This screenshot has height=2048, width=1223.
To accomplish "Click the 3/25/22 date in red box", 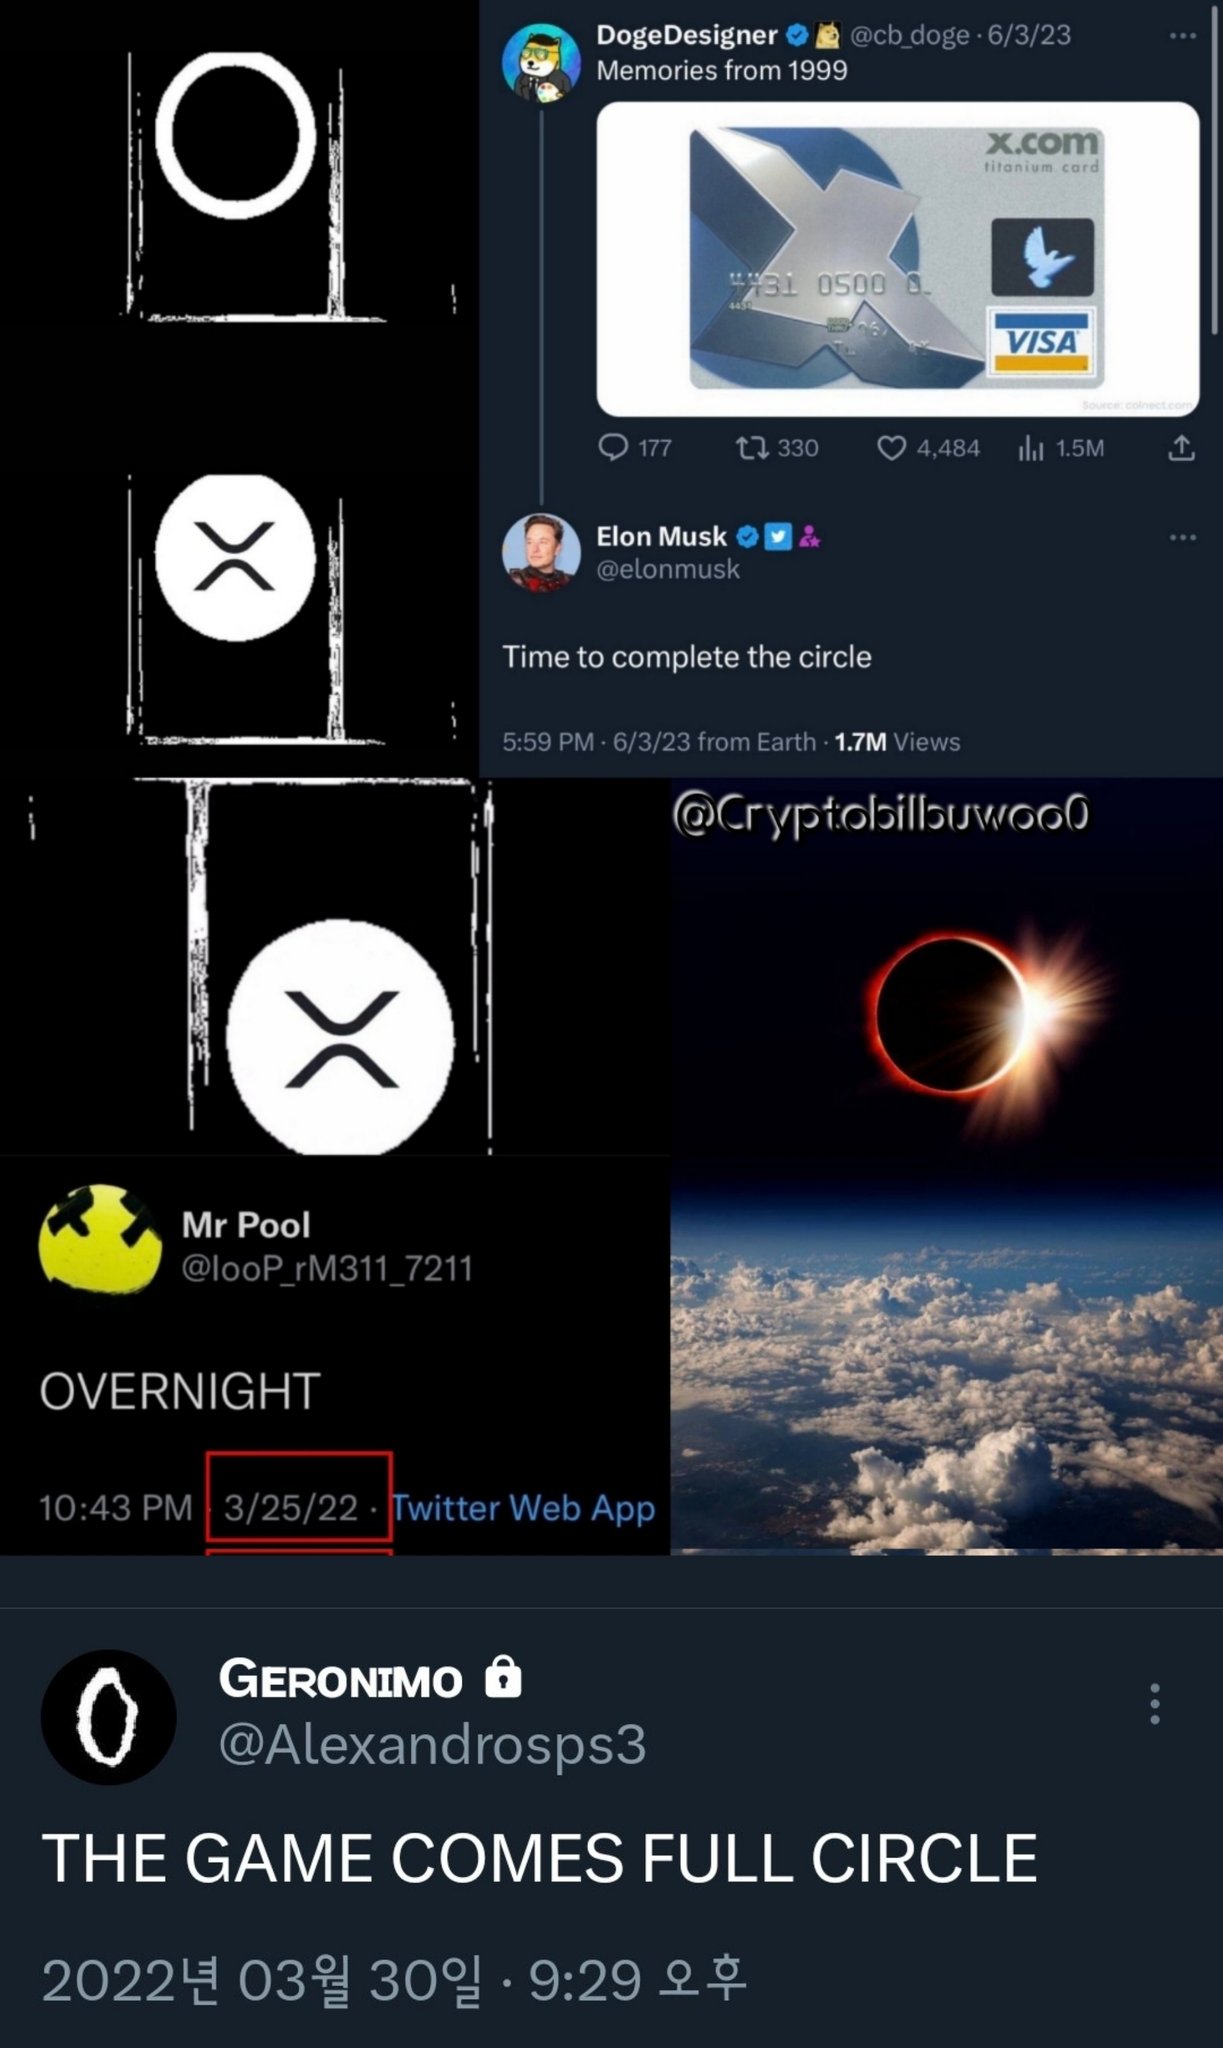I will pyautogui.click(x=291, y=1507).
